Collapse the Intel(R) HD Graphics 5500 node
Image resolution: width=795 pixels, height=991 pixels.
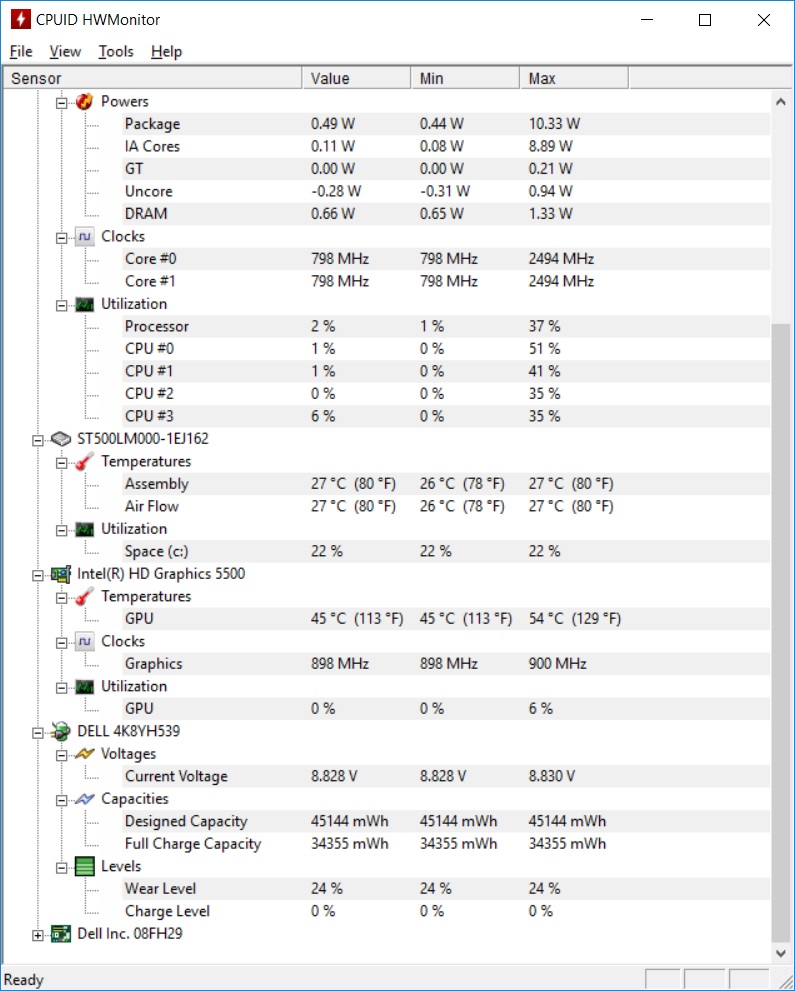pyautogui.click(x=38, y=574)
